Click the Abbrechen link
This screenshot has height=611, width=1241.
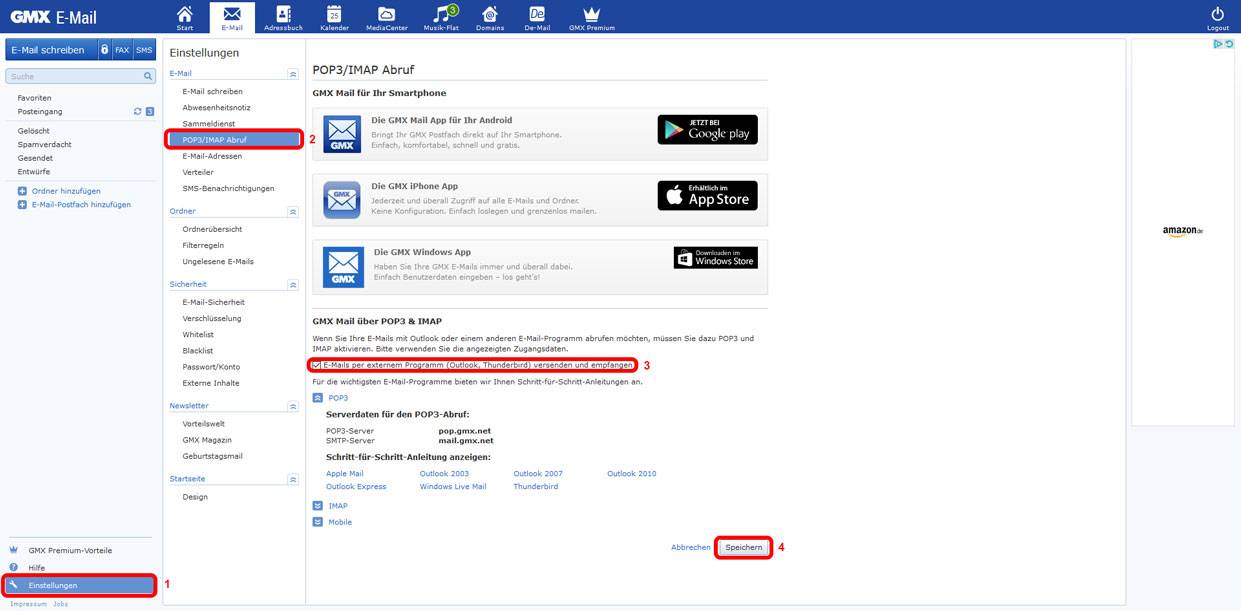691,548
